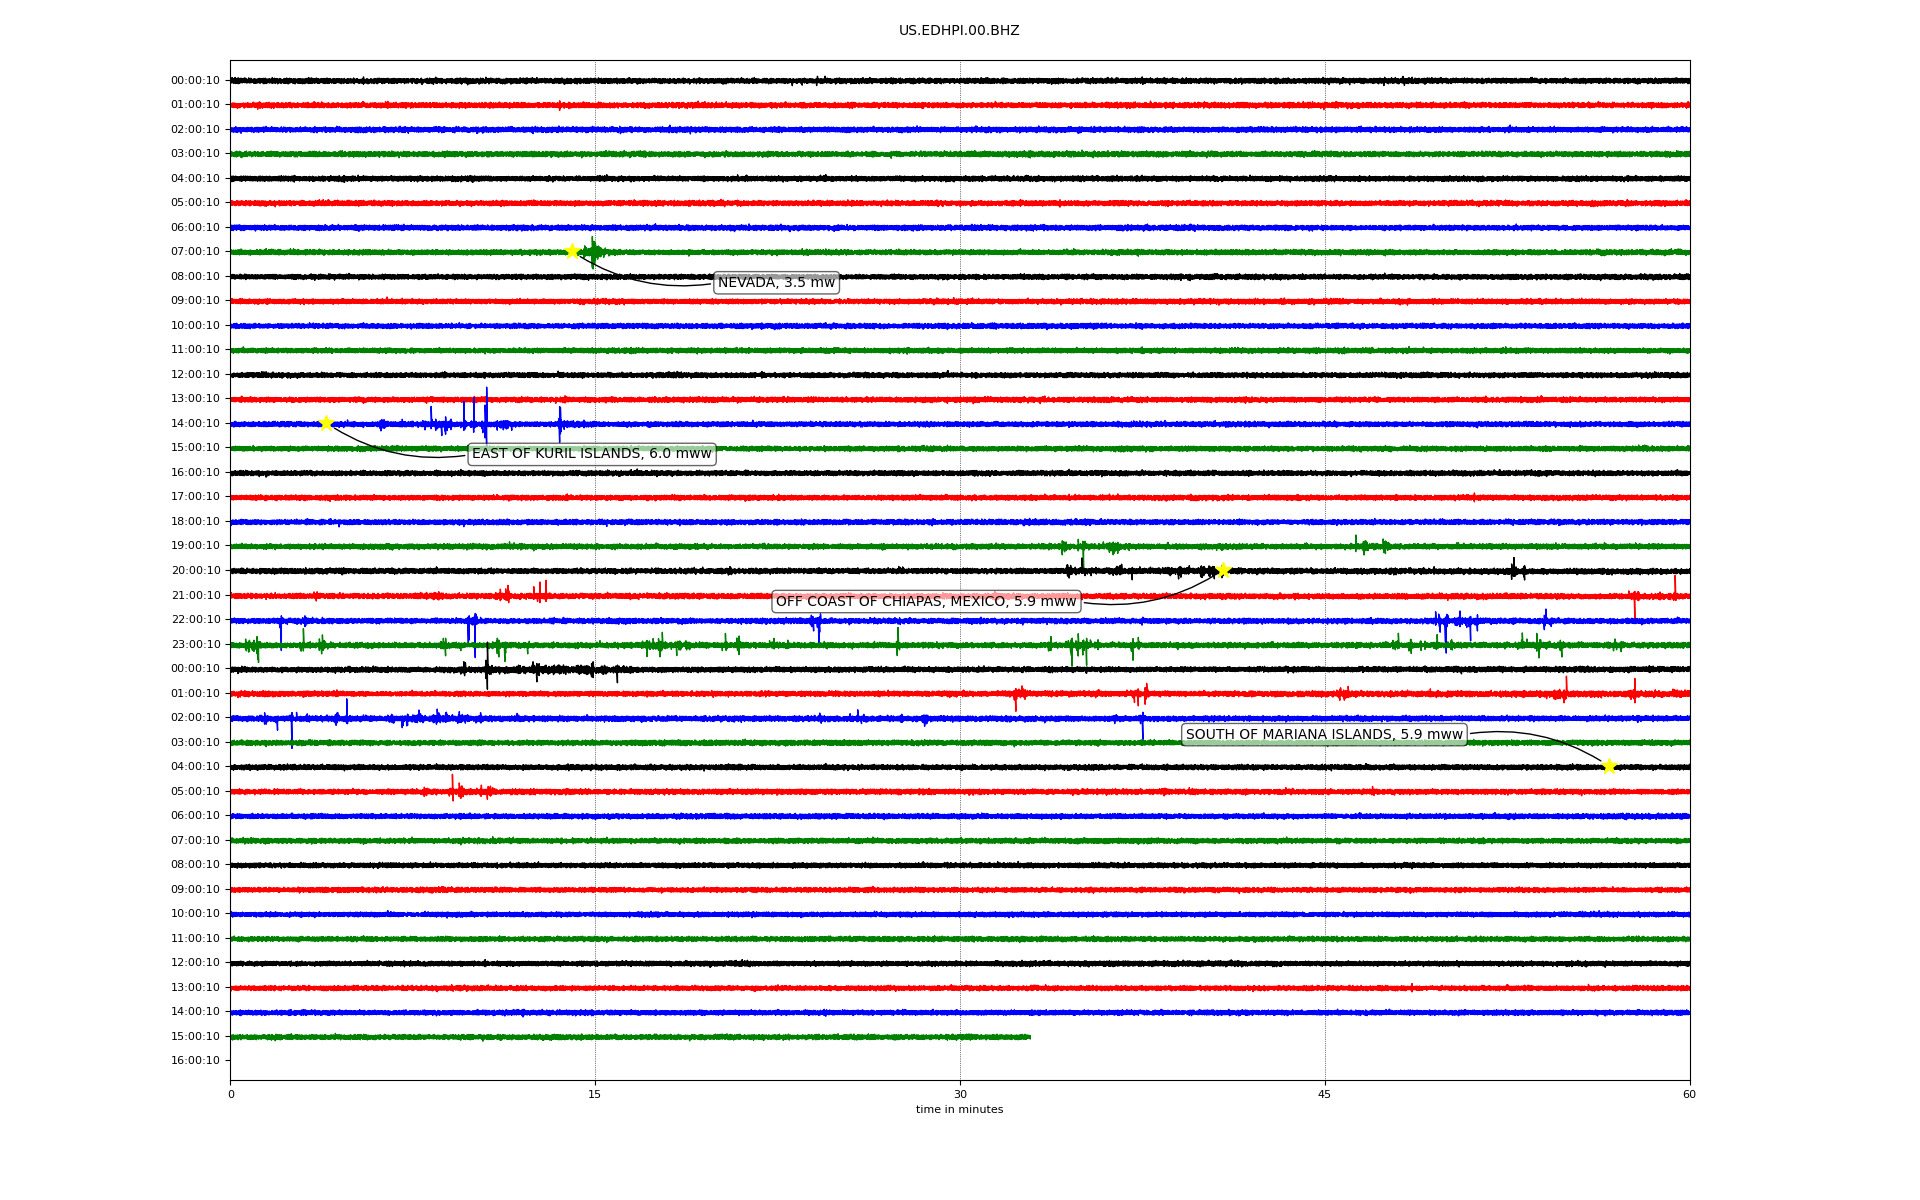Select the 22:00:10 row time label

(195, 619)
